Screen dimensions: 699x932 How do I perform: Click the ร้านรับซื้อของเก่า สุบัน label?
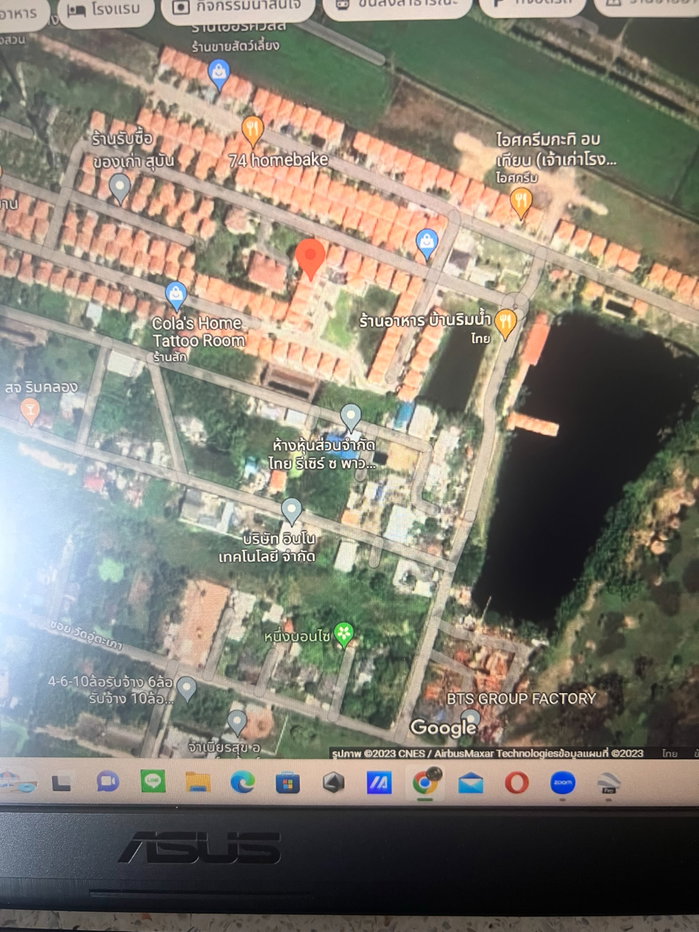(133, 150)
